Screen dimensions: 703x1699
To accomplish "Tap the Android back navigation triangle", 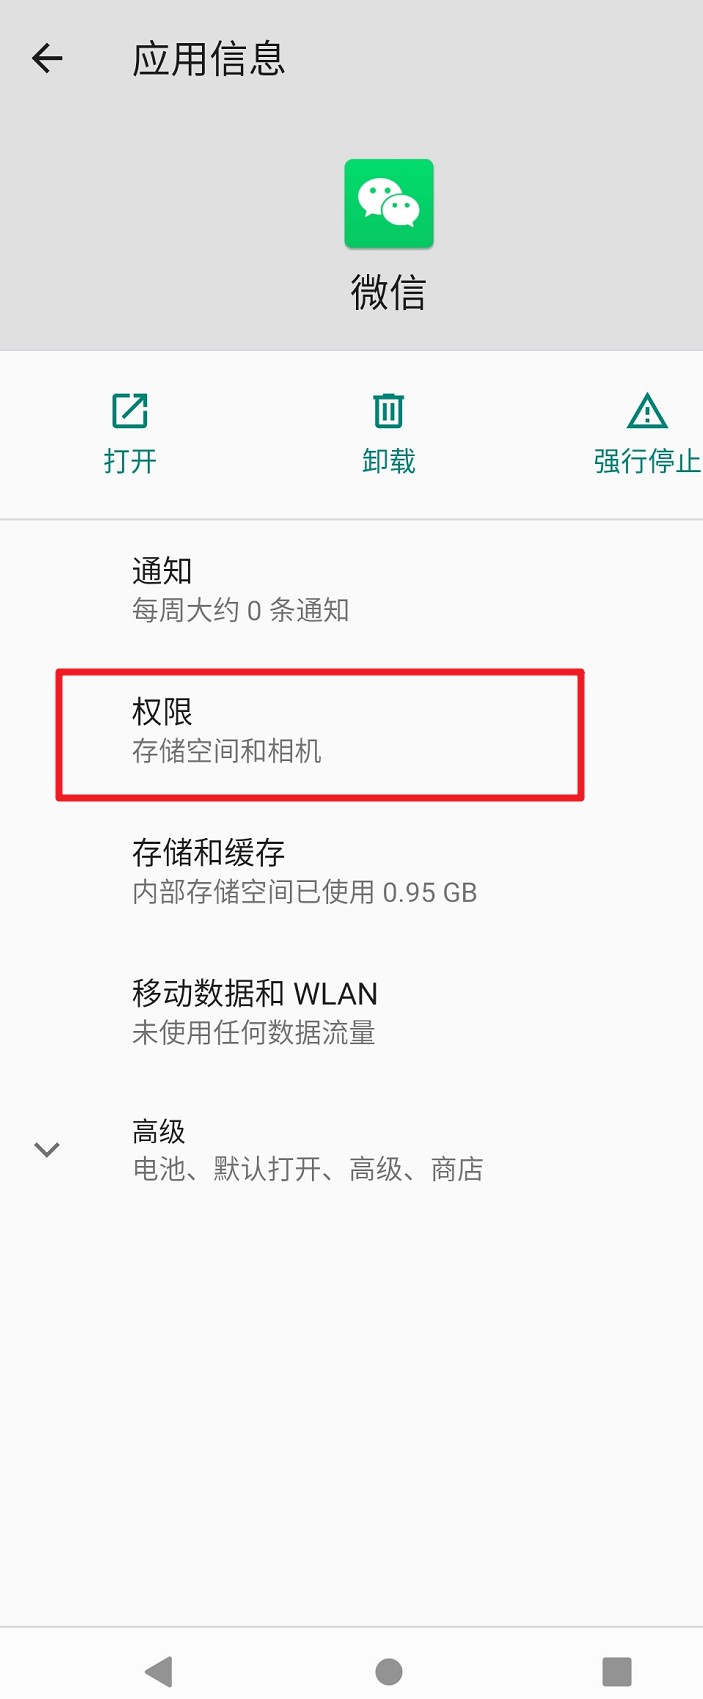I will (159, 1671).
